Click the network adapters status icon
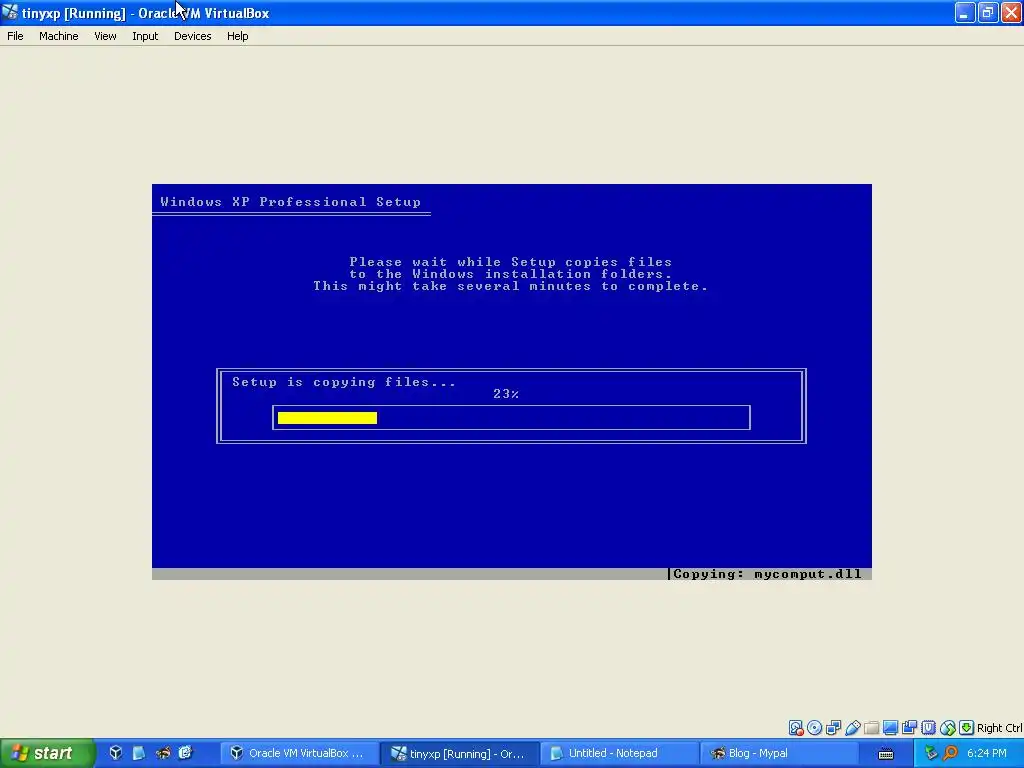 [x=833, y=728]
